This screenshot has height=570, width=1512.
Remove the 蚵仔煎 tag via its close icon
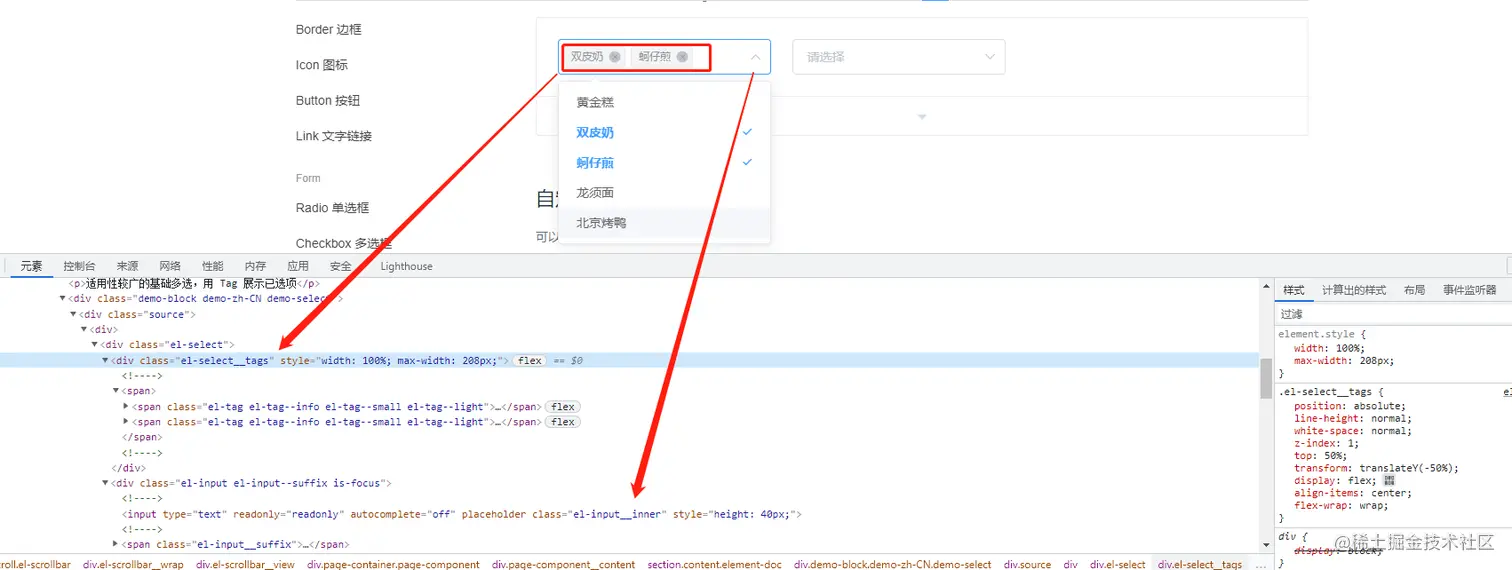[x=682, y=57]
